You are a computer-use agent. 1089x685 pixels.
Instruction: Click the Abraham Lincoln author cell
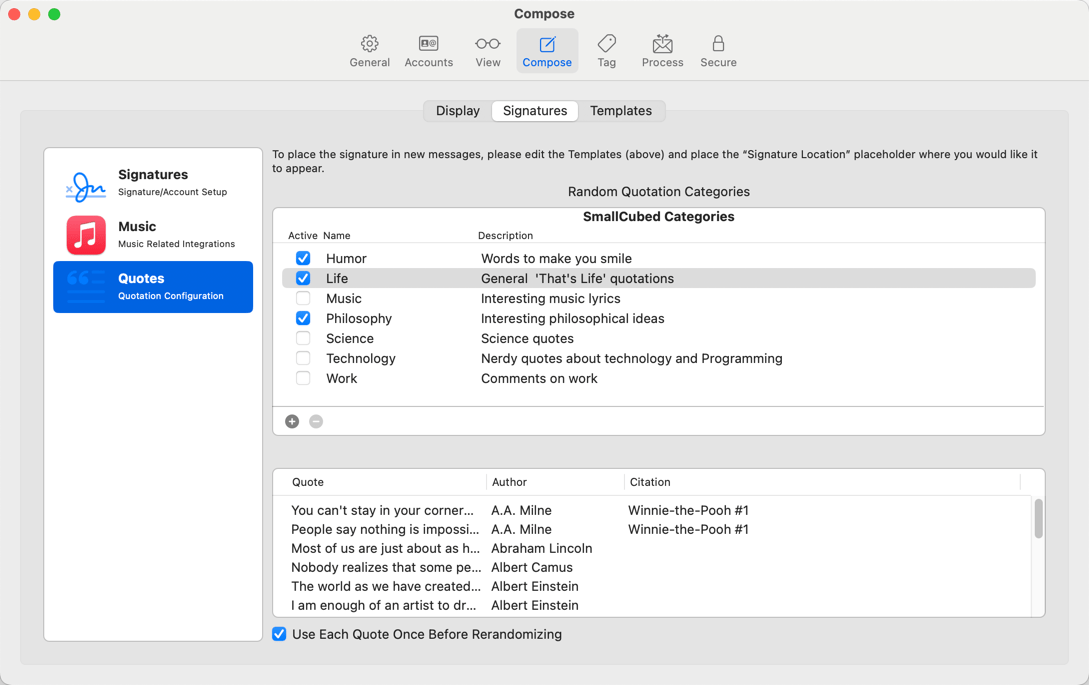point(542,548)
